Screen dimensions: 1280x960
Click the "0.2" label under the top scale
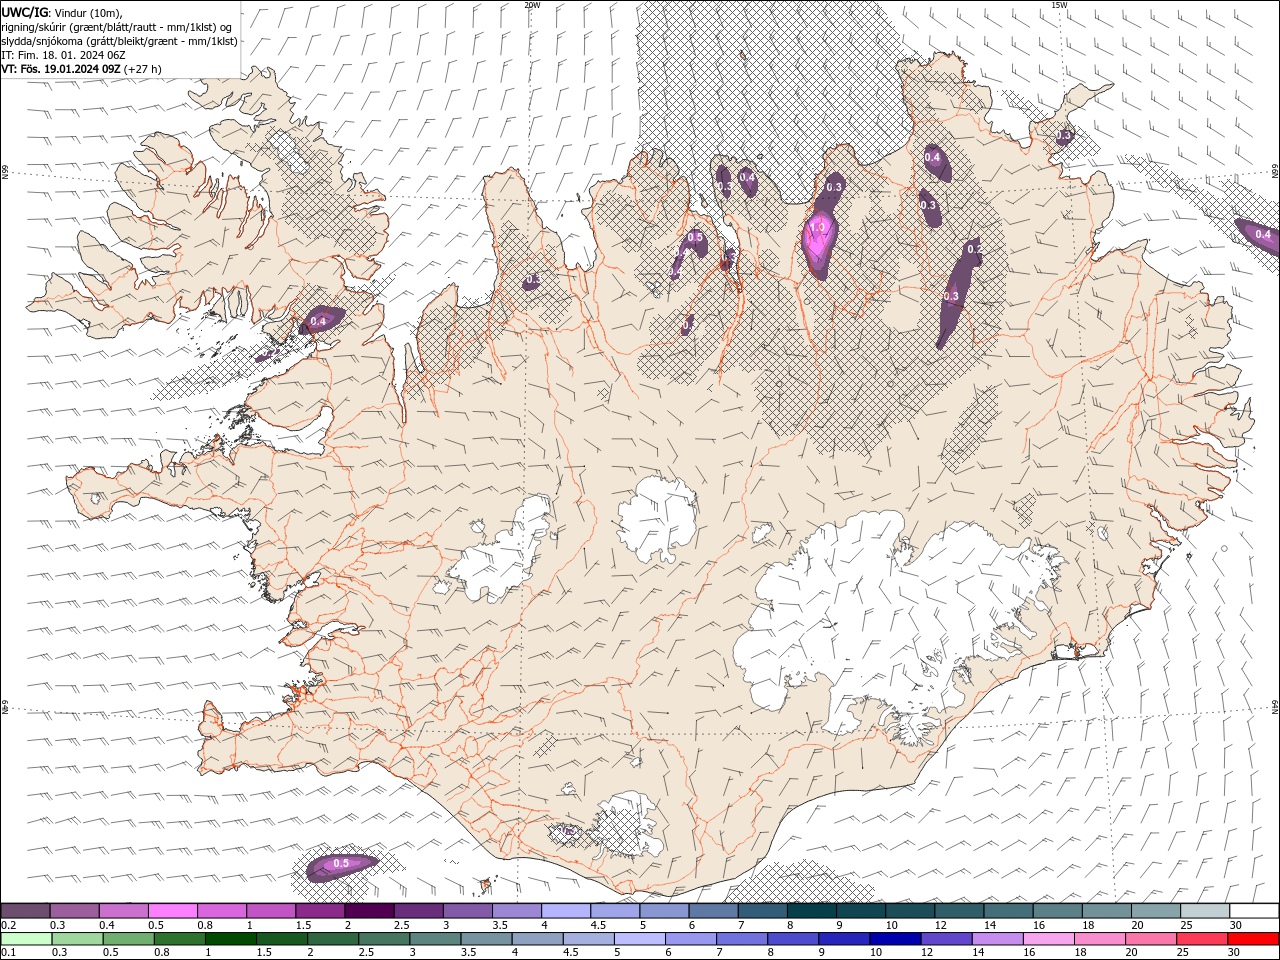pos(8,925)
